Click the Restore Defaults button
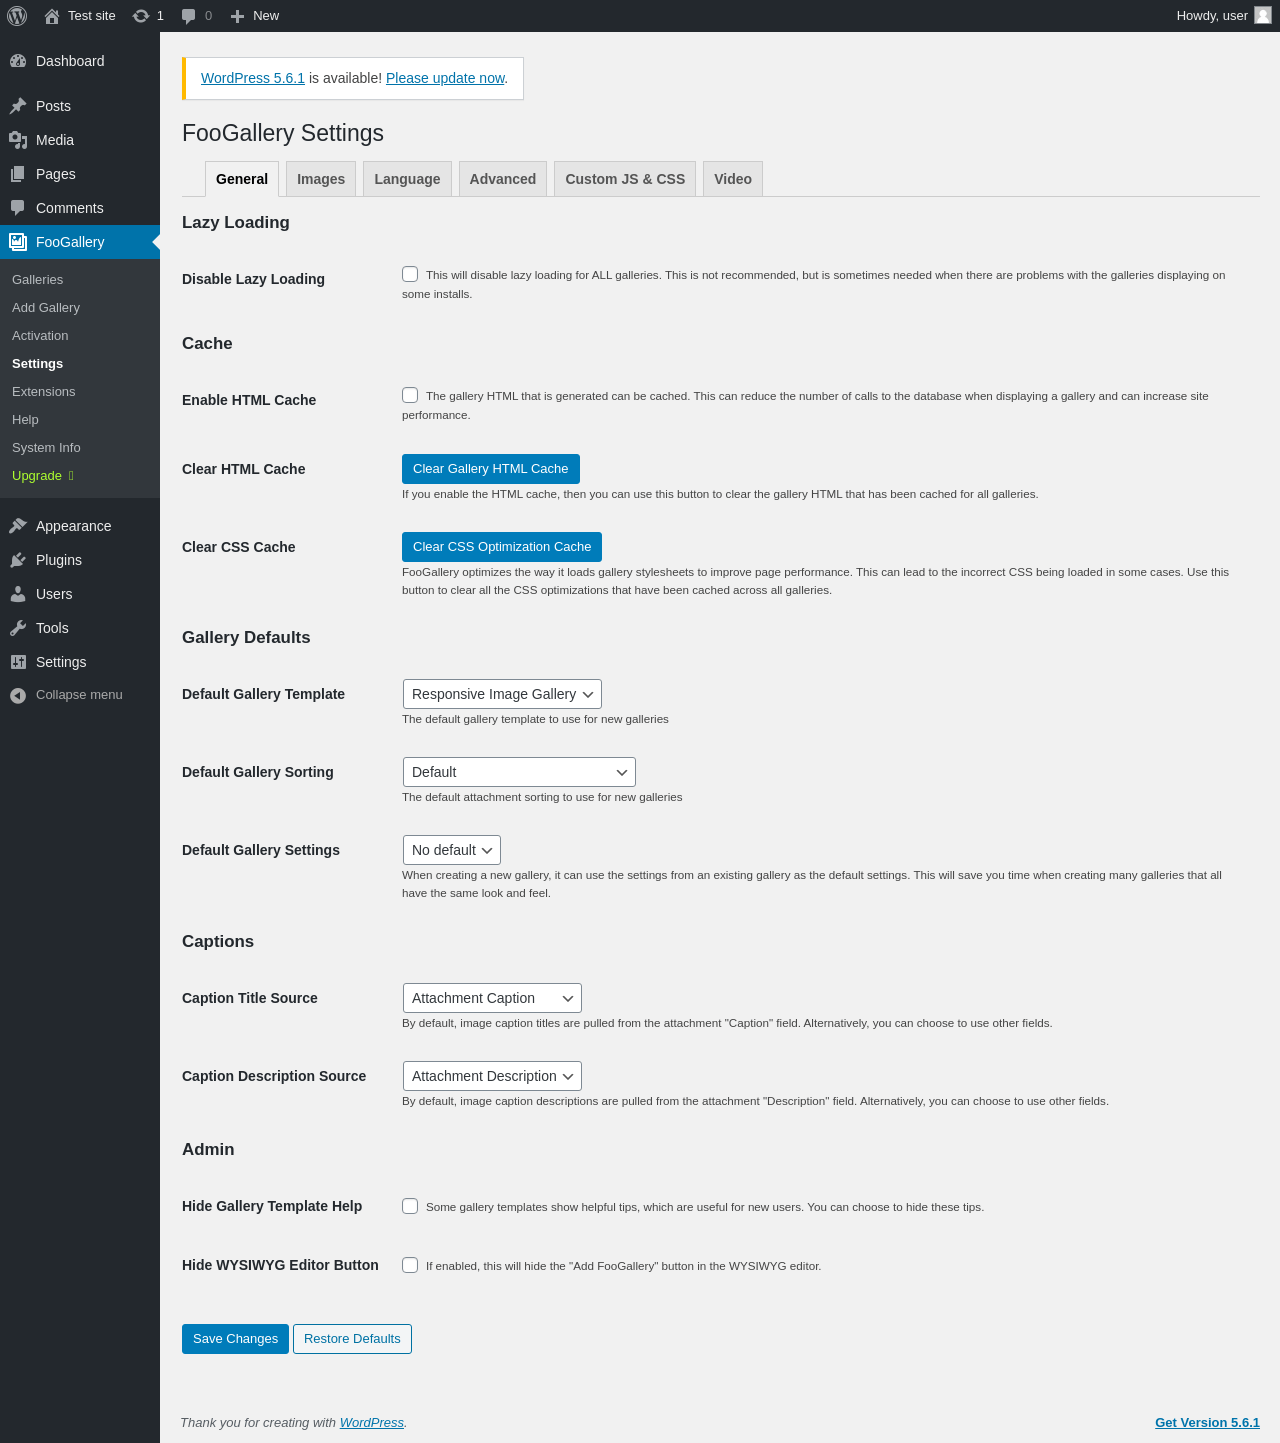The width and height of the screenshot is (1280, 1443). point(352,1339)
